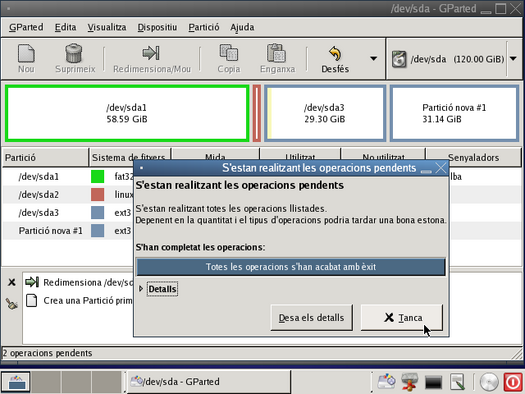Click the CD disc icon in tray
Screen dimensions: 525x394
click(489, 382)
